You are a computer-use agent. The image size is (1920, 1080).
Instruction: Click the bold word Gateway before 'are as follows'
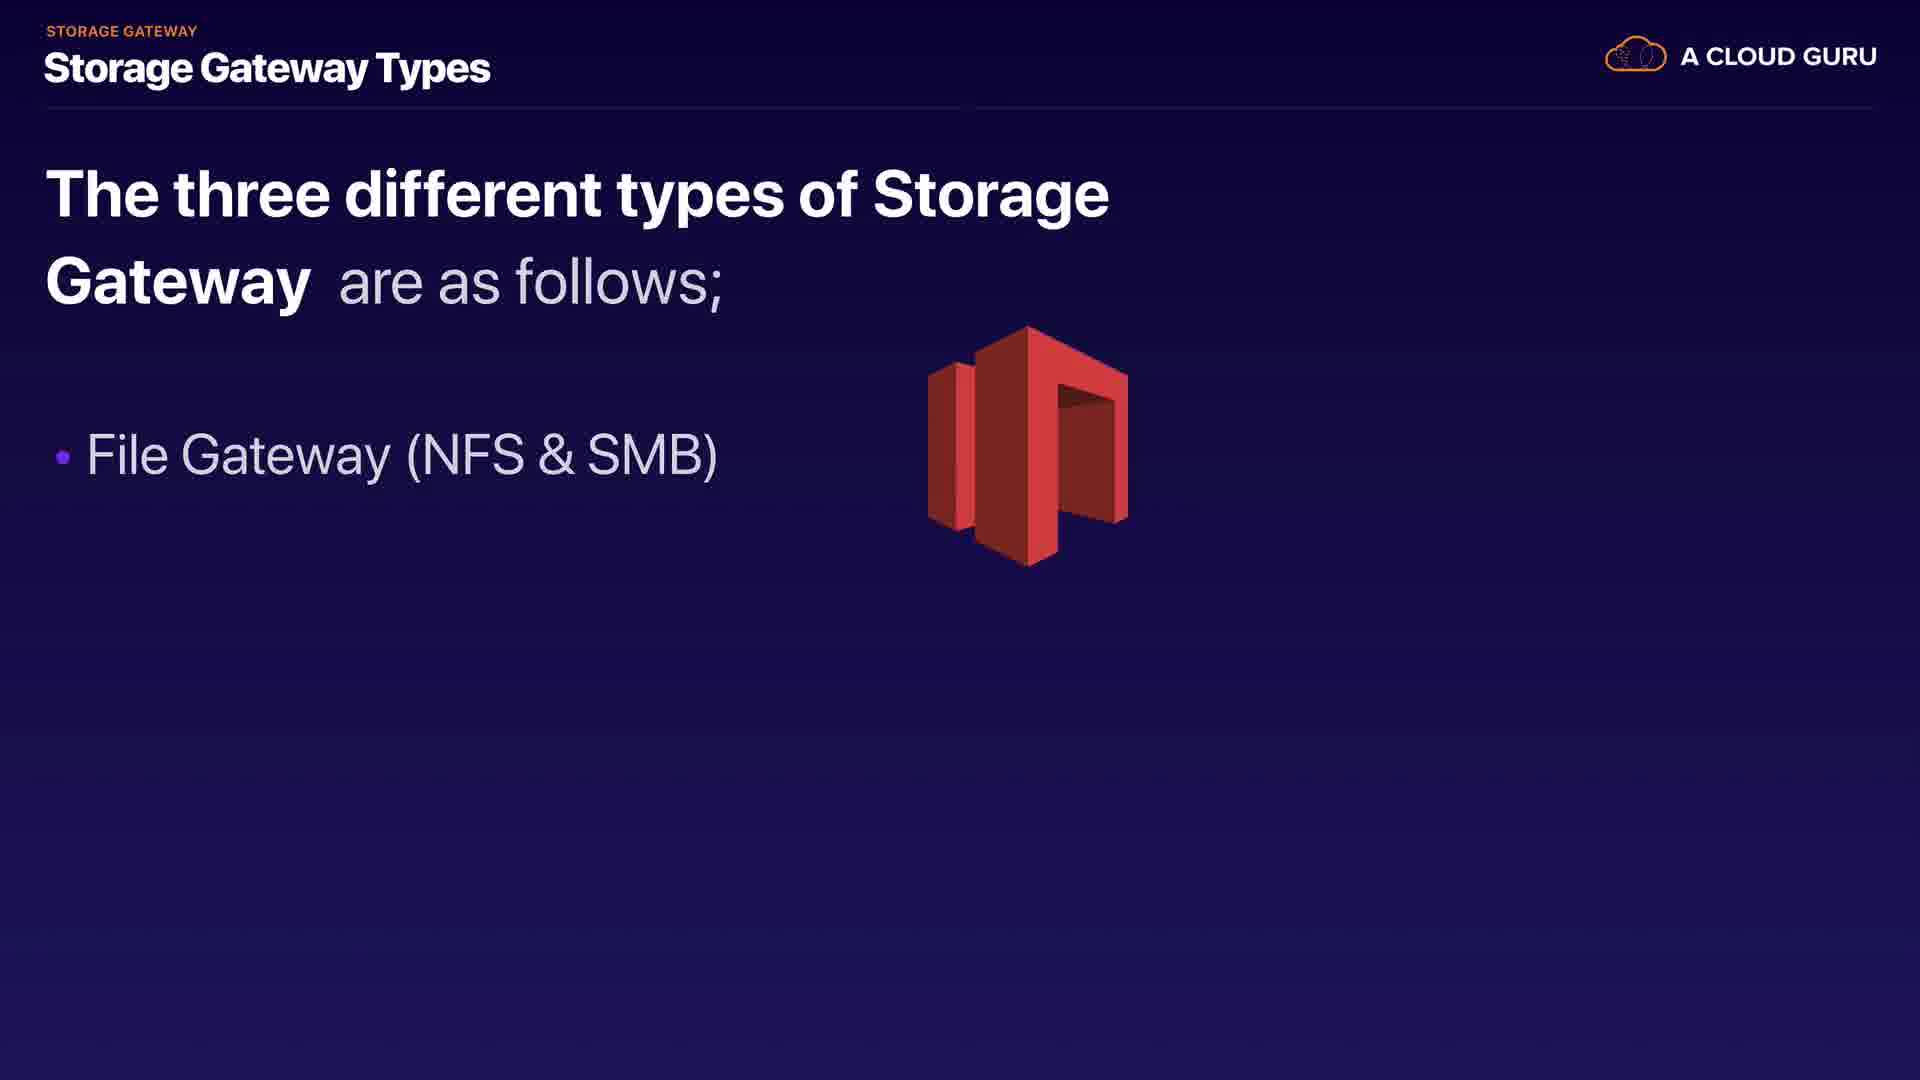pyautogui.click(x=178, y=282)
